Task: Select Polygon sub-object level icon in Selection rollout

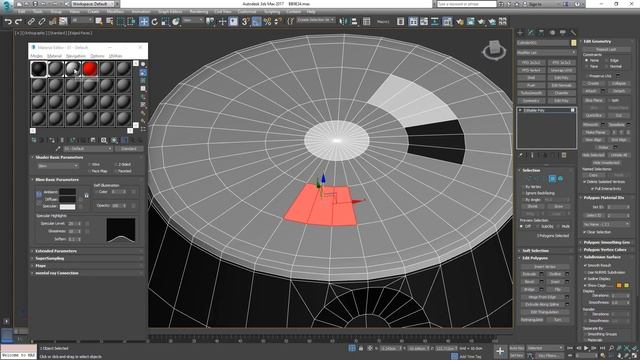Action: point(552,178)
